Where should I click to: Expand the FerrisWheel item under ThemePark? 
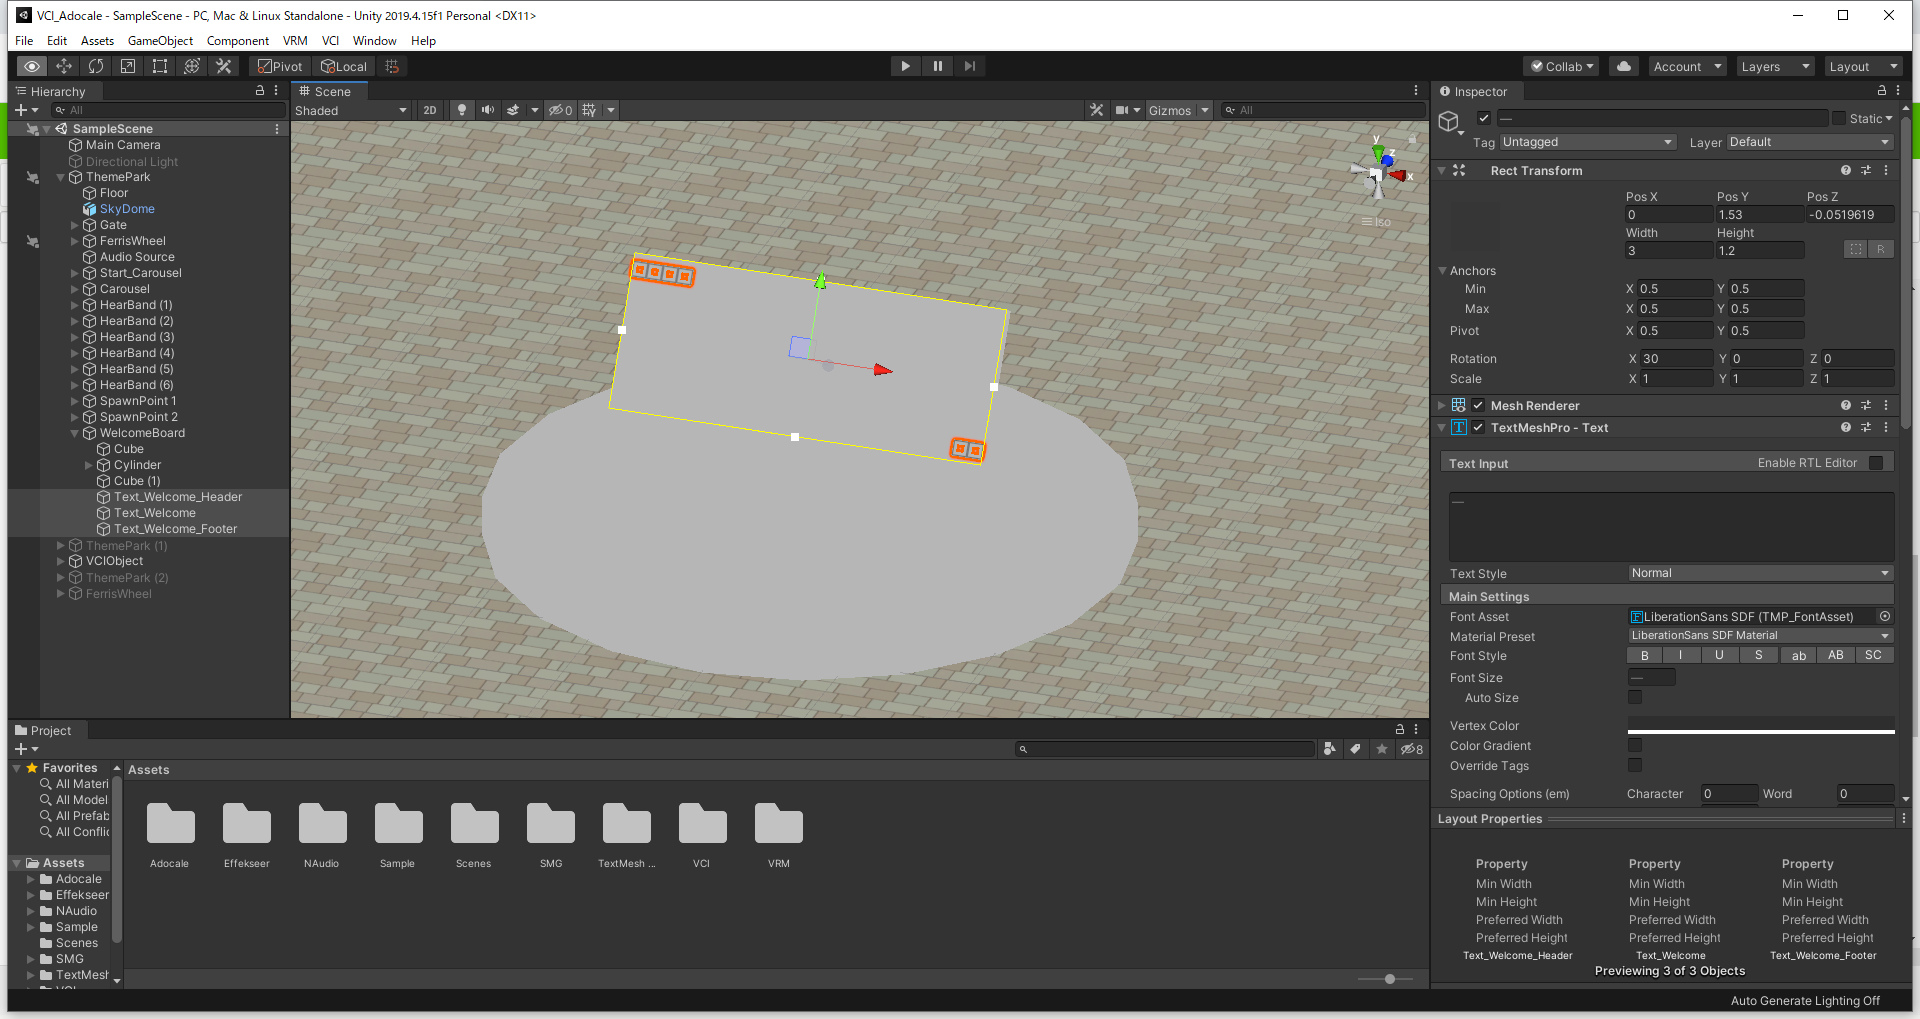point(75,241)
